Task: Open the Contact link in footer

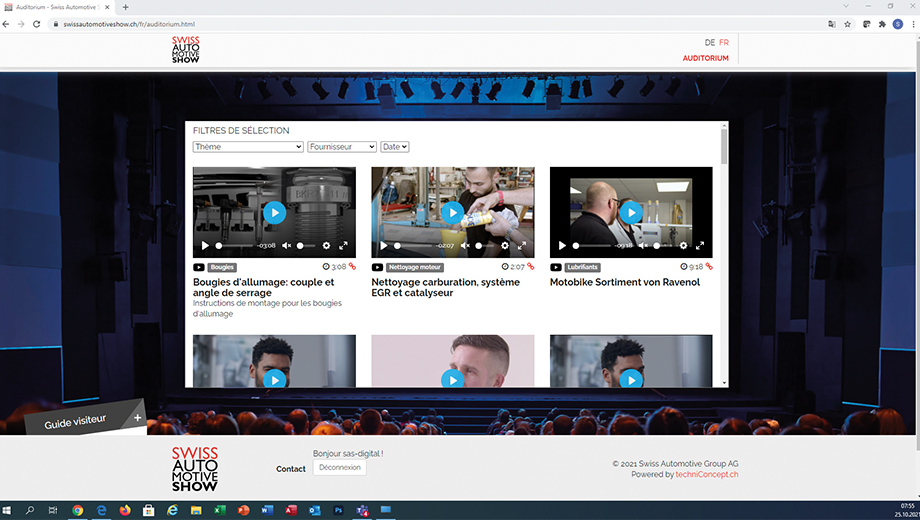Action: 290,469
